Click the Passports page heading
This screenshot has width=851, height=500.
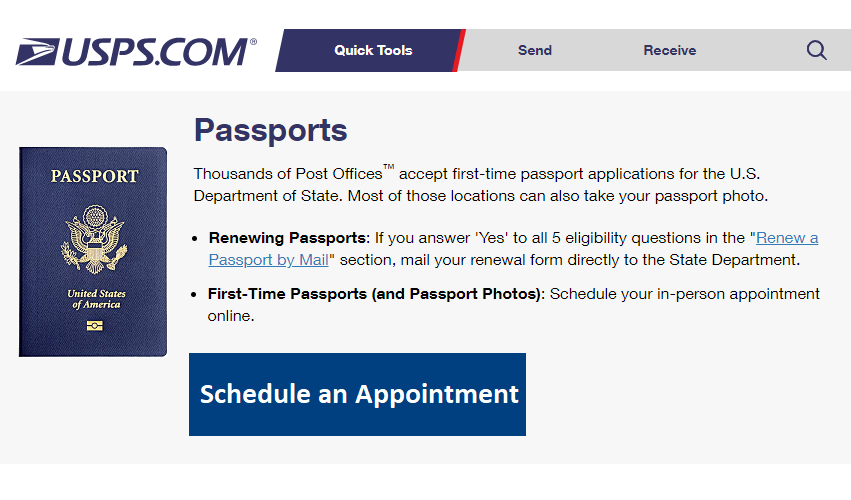(270, 131)
